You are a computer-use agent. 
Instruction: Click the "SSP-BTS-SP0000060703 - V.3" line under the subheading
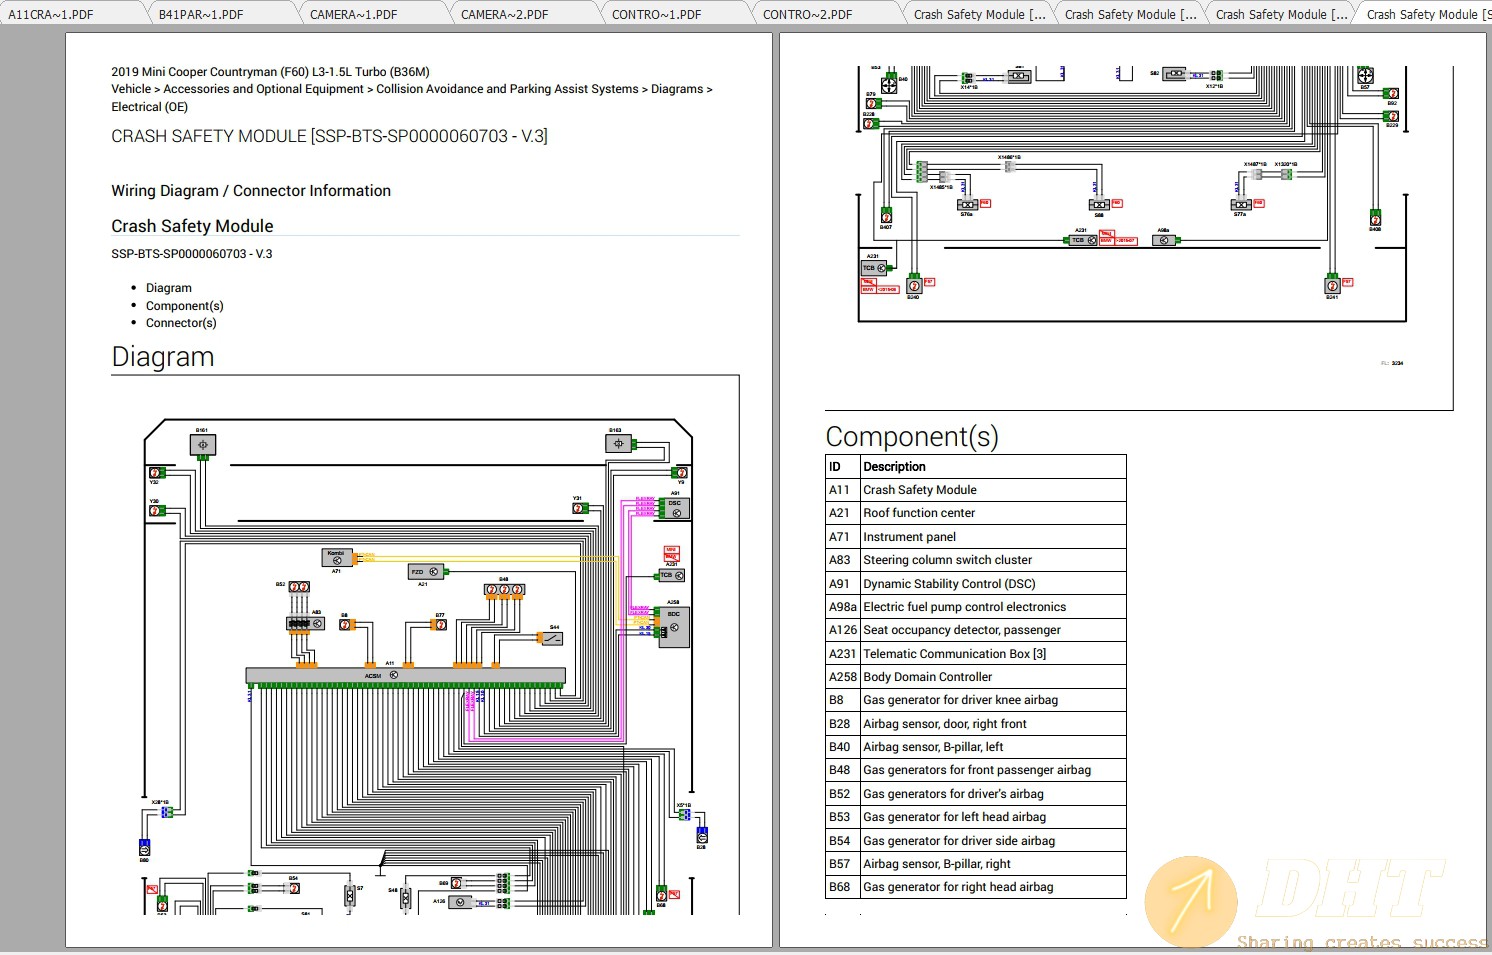click(x=192, y=254)
